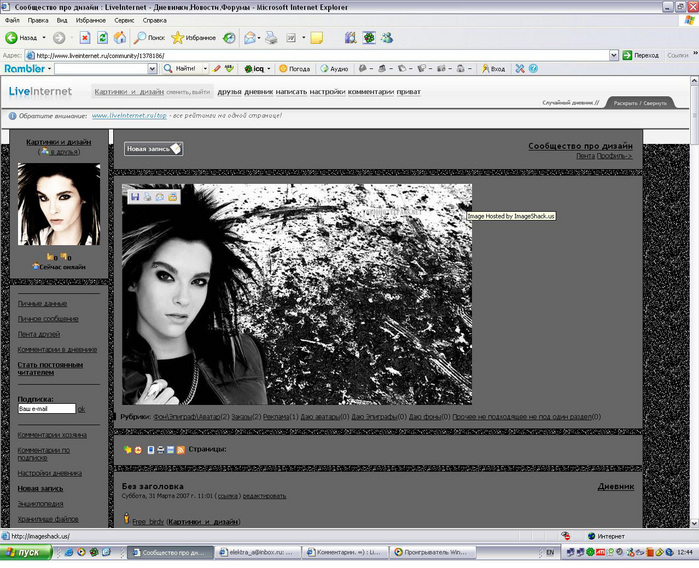This screenshot has width=699, height=568.
Task: Open the друзья navigation link
Action: tap(229, 92)
